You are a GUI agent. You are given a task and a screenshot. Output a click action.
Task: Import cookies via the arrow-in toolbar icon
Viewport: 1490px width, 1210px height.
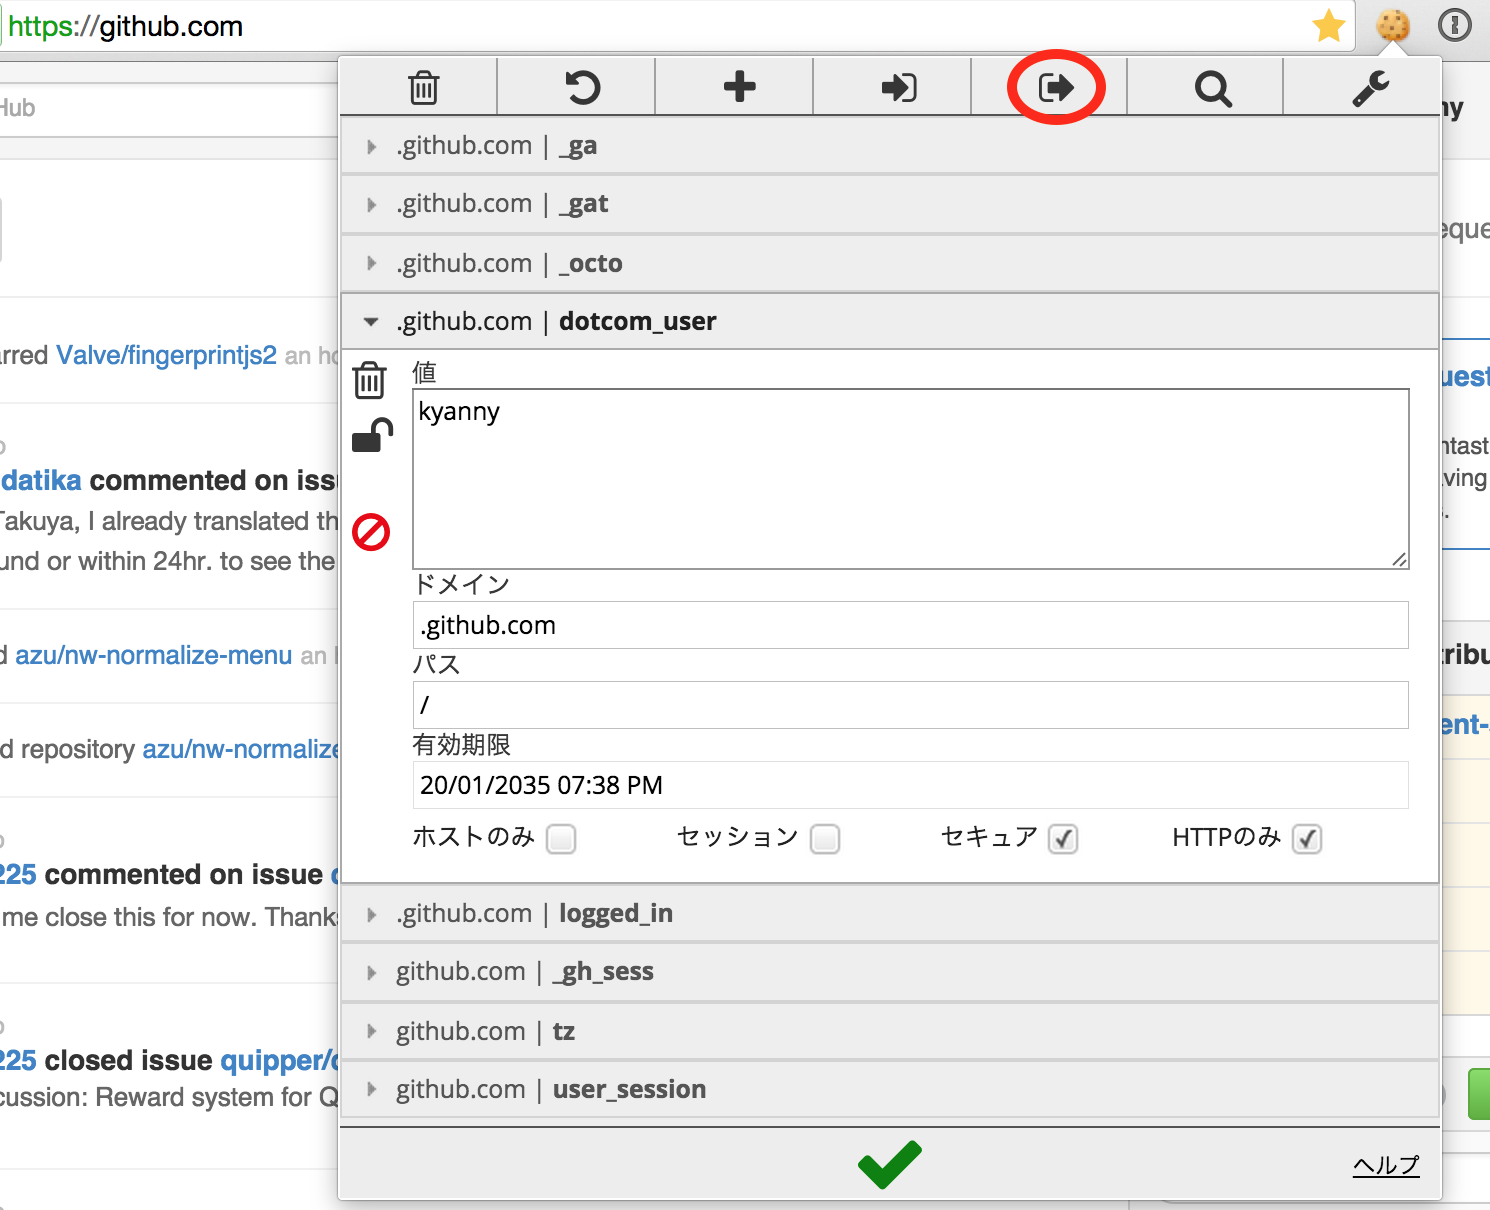[x=895, y=87]
